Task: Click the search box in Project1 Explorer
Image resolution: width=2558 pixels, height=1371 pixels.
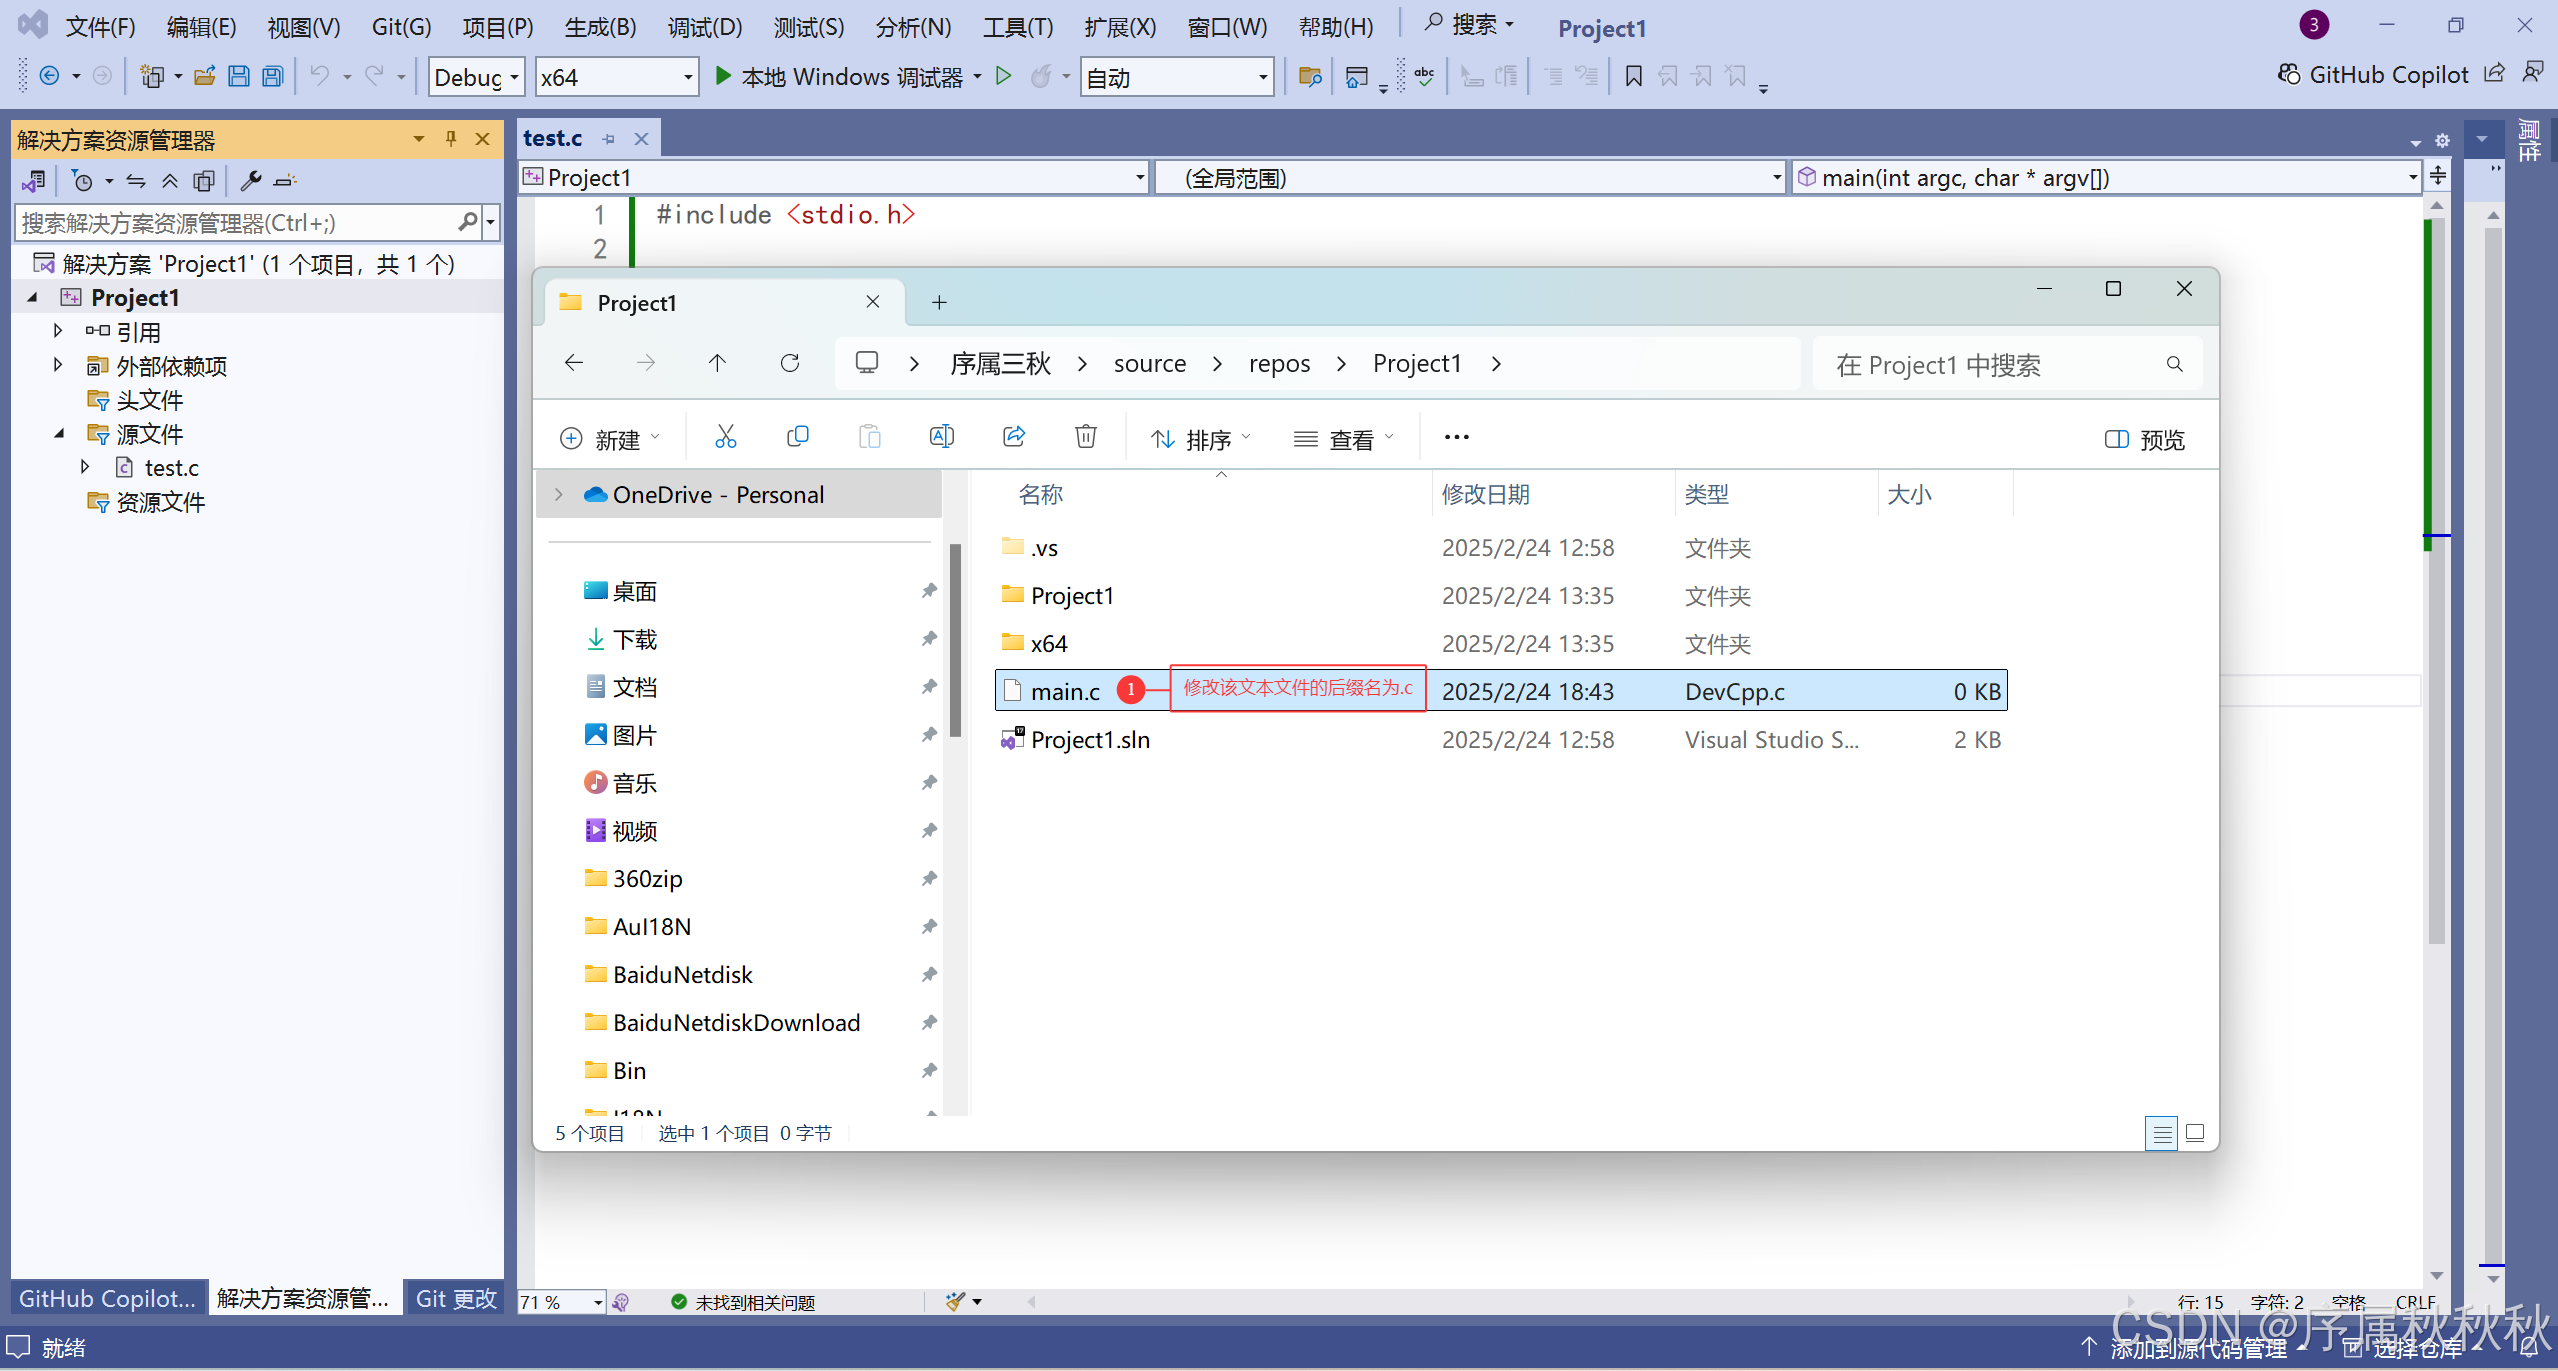Action: 1990,365
